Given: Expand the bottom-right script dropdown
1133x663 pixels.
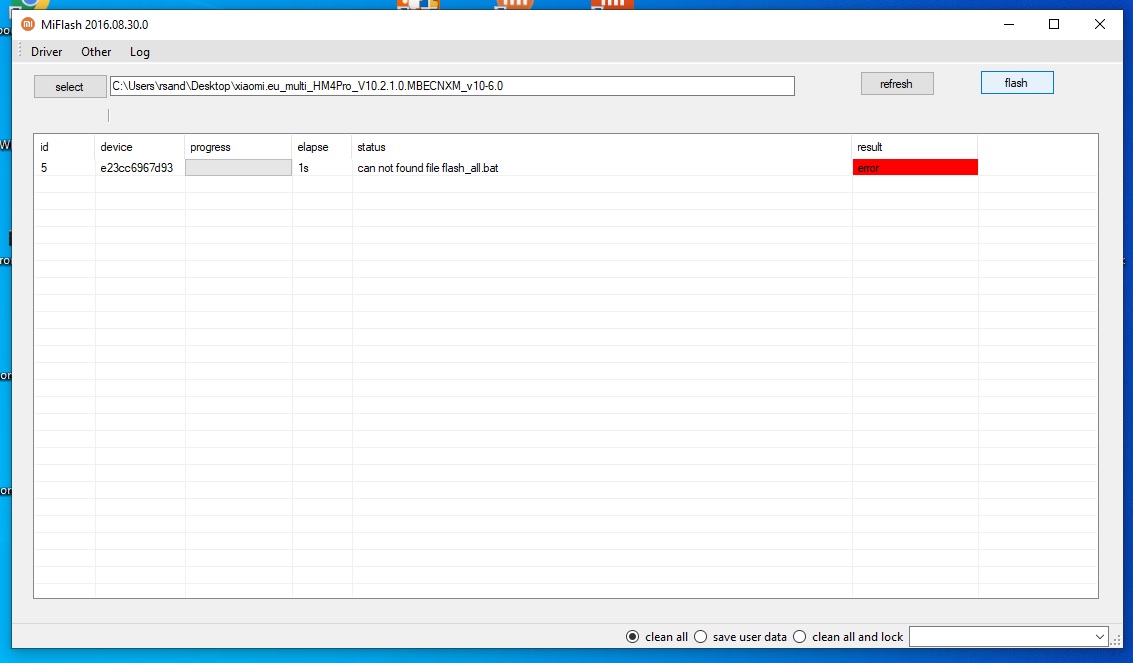Looking at the screenshot, I should coord(1100,636).
